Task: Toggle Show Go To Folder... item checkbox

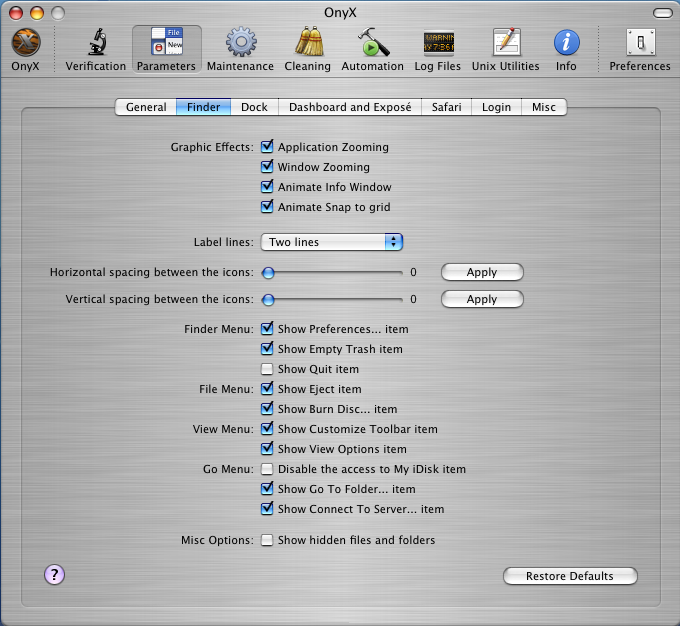Action: [267, 488]
